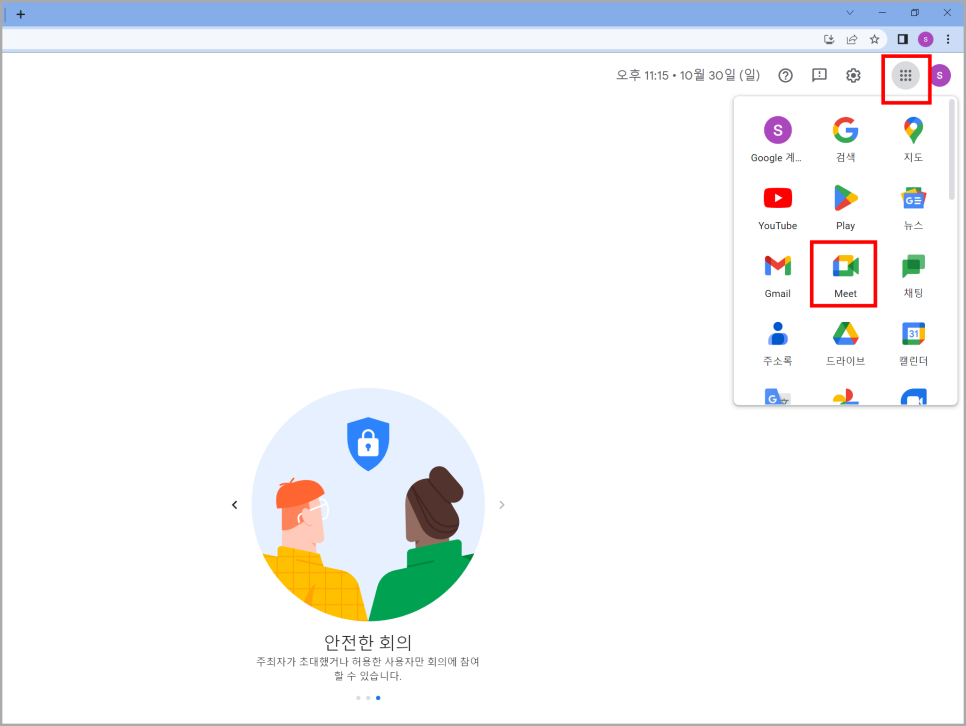Expand the tab search chevron
The width and height of the screenshot is (966, 726).
coord(850,13)
